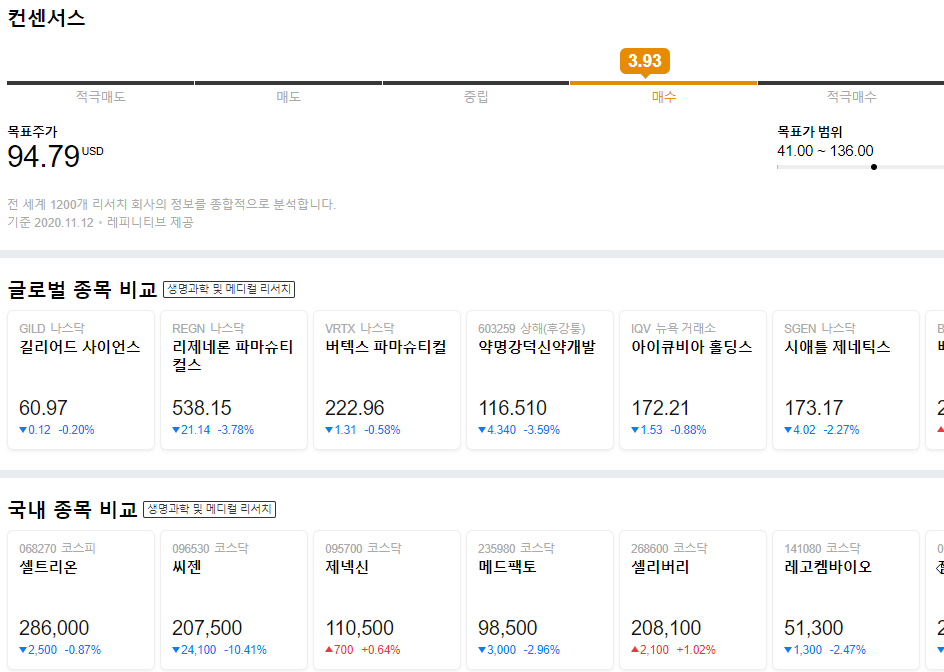
Task: Open the 제넥신 095700 stock card
Action: (x=387, y=600)
